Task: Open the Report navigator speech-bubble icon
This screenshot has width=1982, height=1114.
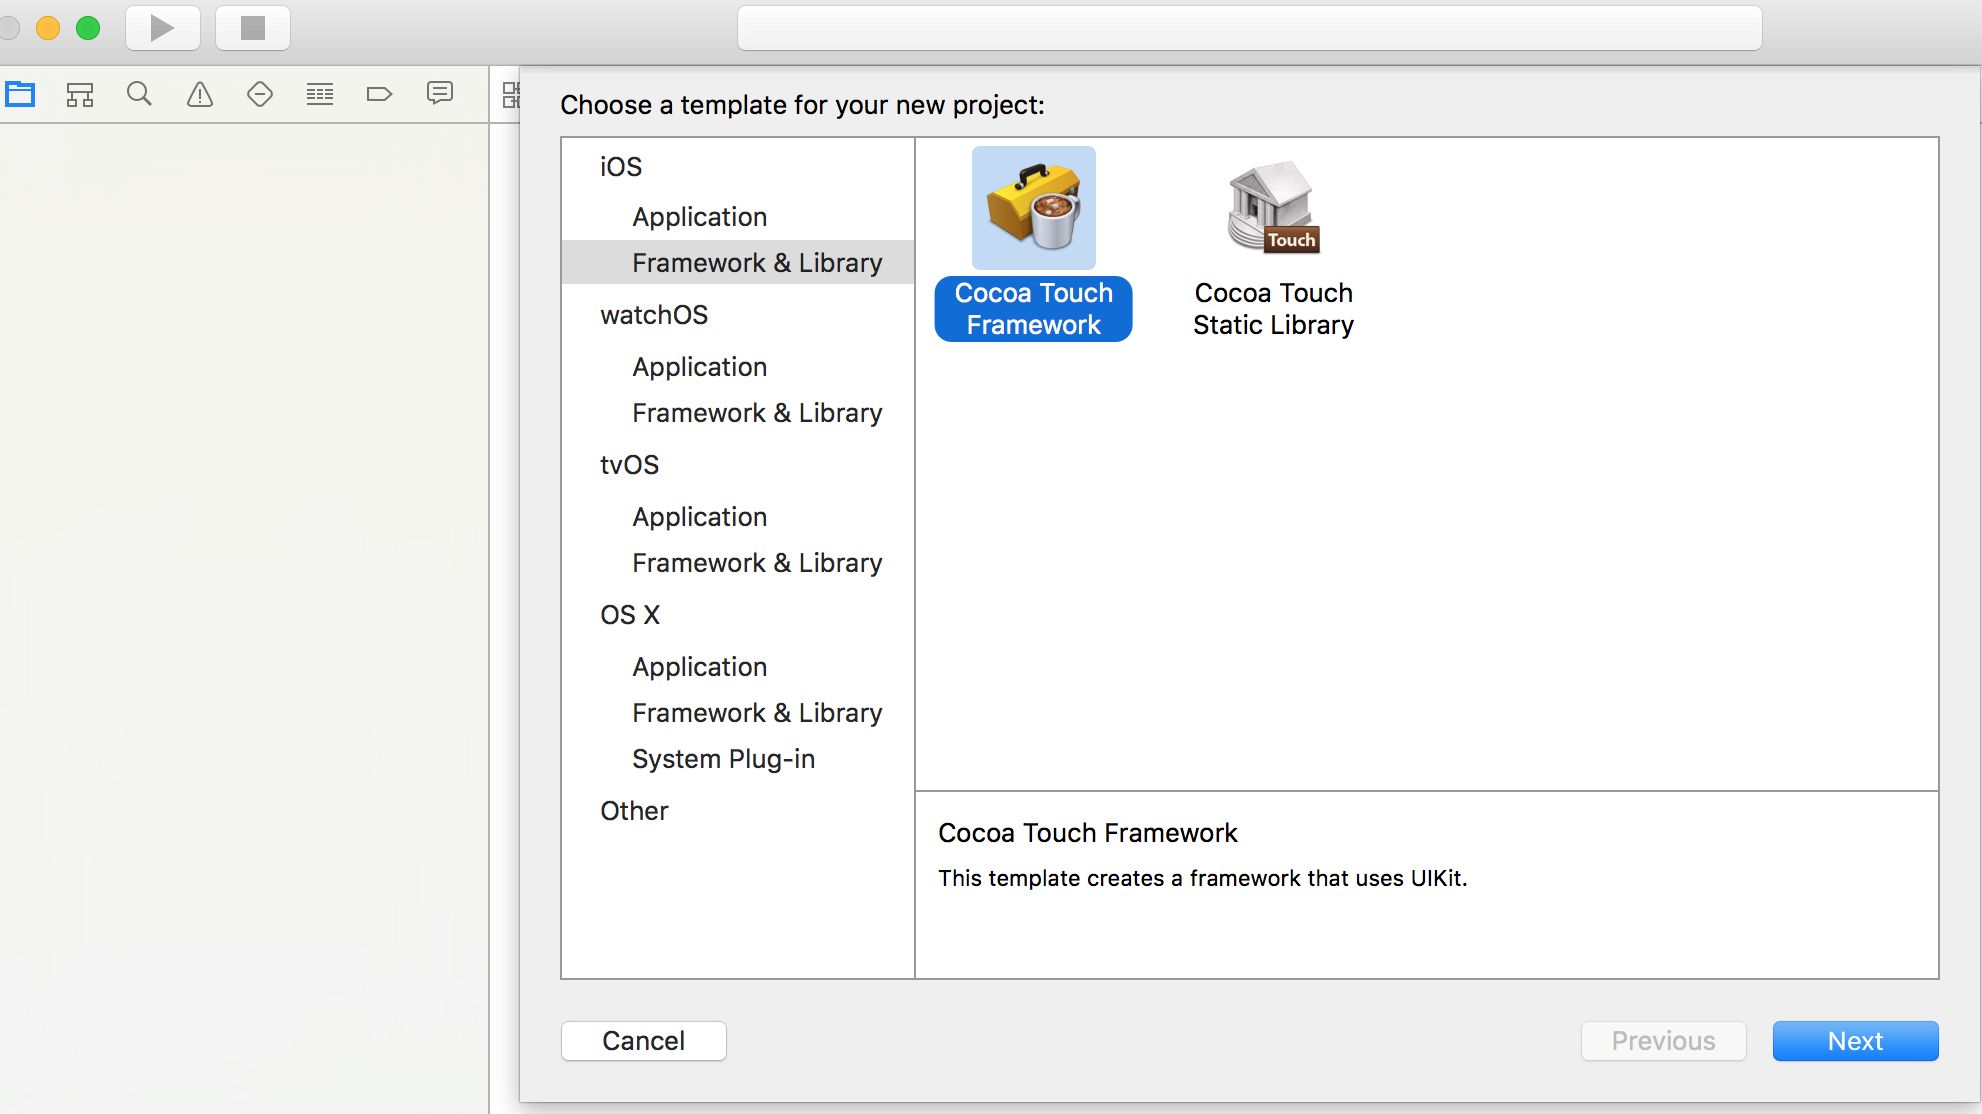Action: [440, 94]
